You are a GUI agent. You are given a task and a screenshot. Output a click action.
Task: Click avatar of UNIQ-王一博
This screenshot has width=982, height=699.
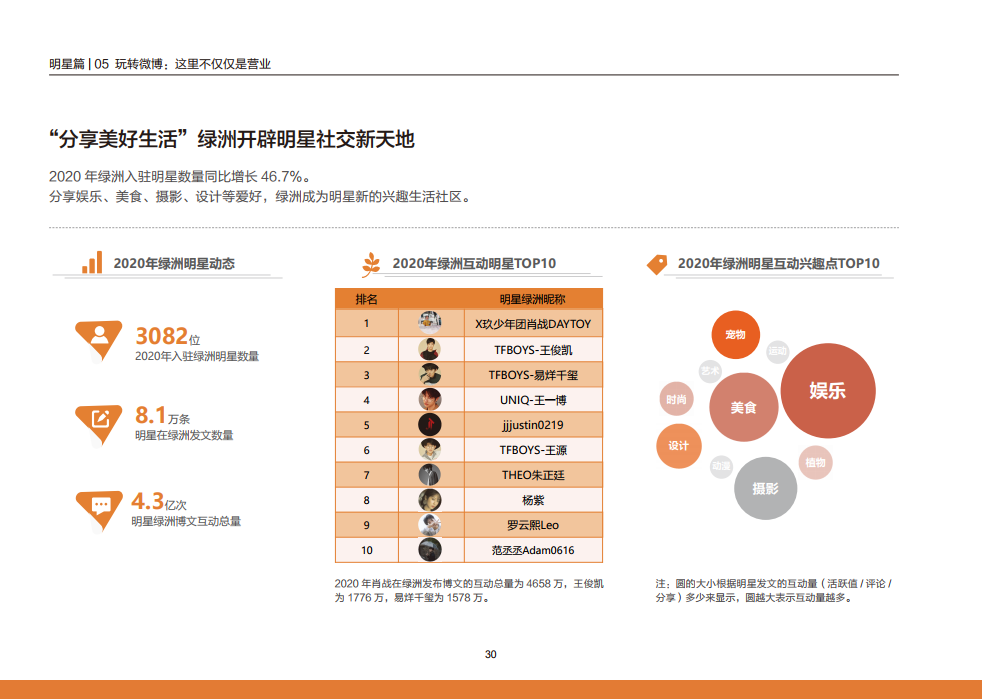click(430, 400)
